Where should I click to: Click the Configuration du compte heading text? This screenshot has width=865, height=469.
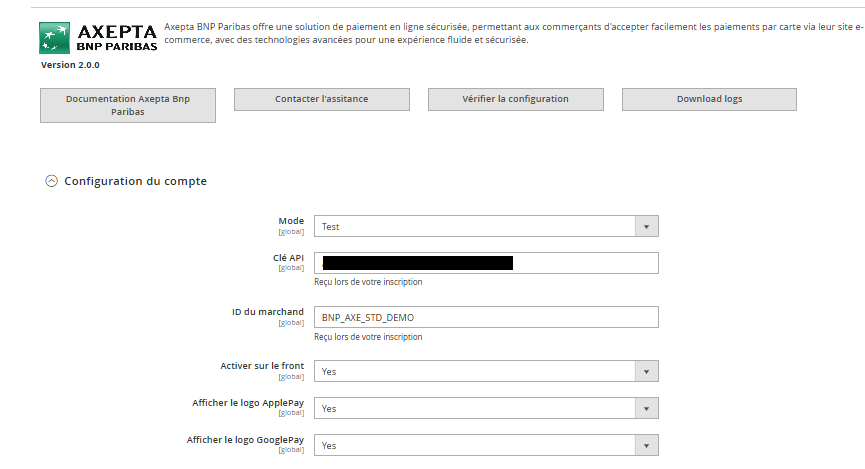pos(135,181)
